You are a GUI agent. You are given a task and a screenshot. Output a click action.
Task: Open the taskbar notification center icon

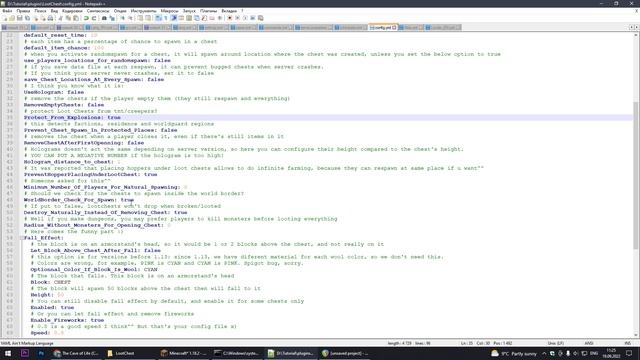pos(629,353)
